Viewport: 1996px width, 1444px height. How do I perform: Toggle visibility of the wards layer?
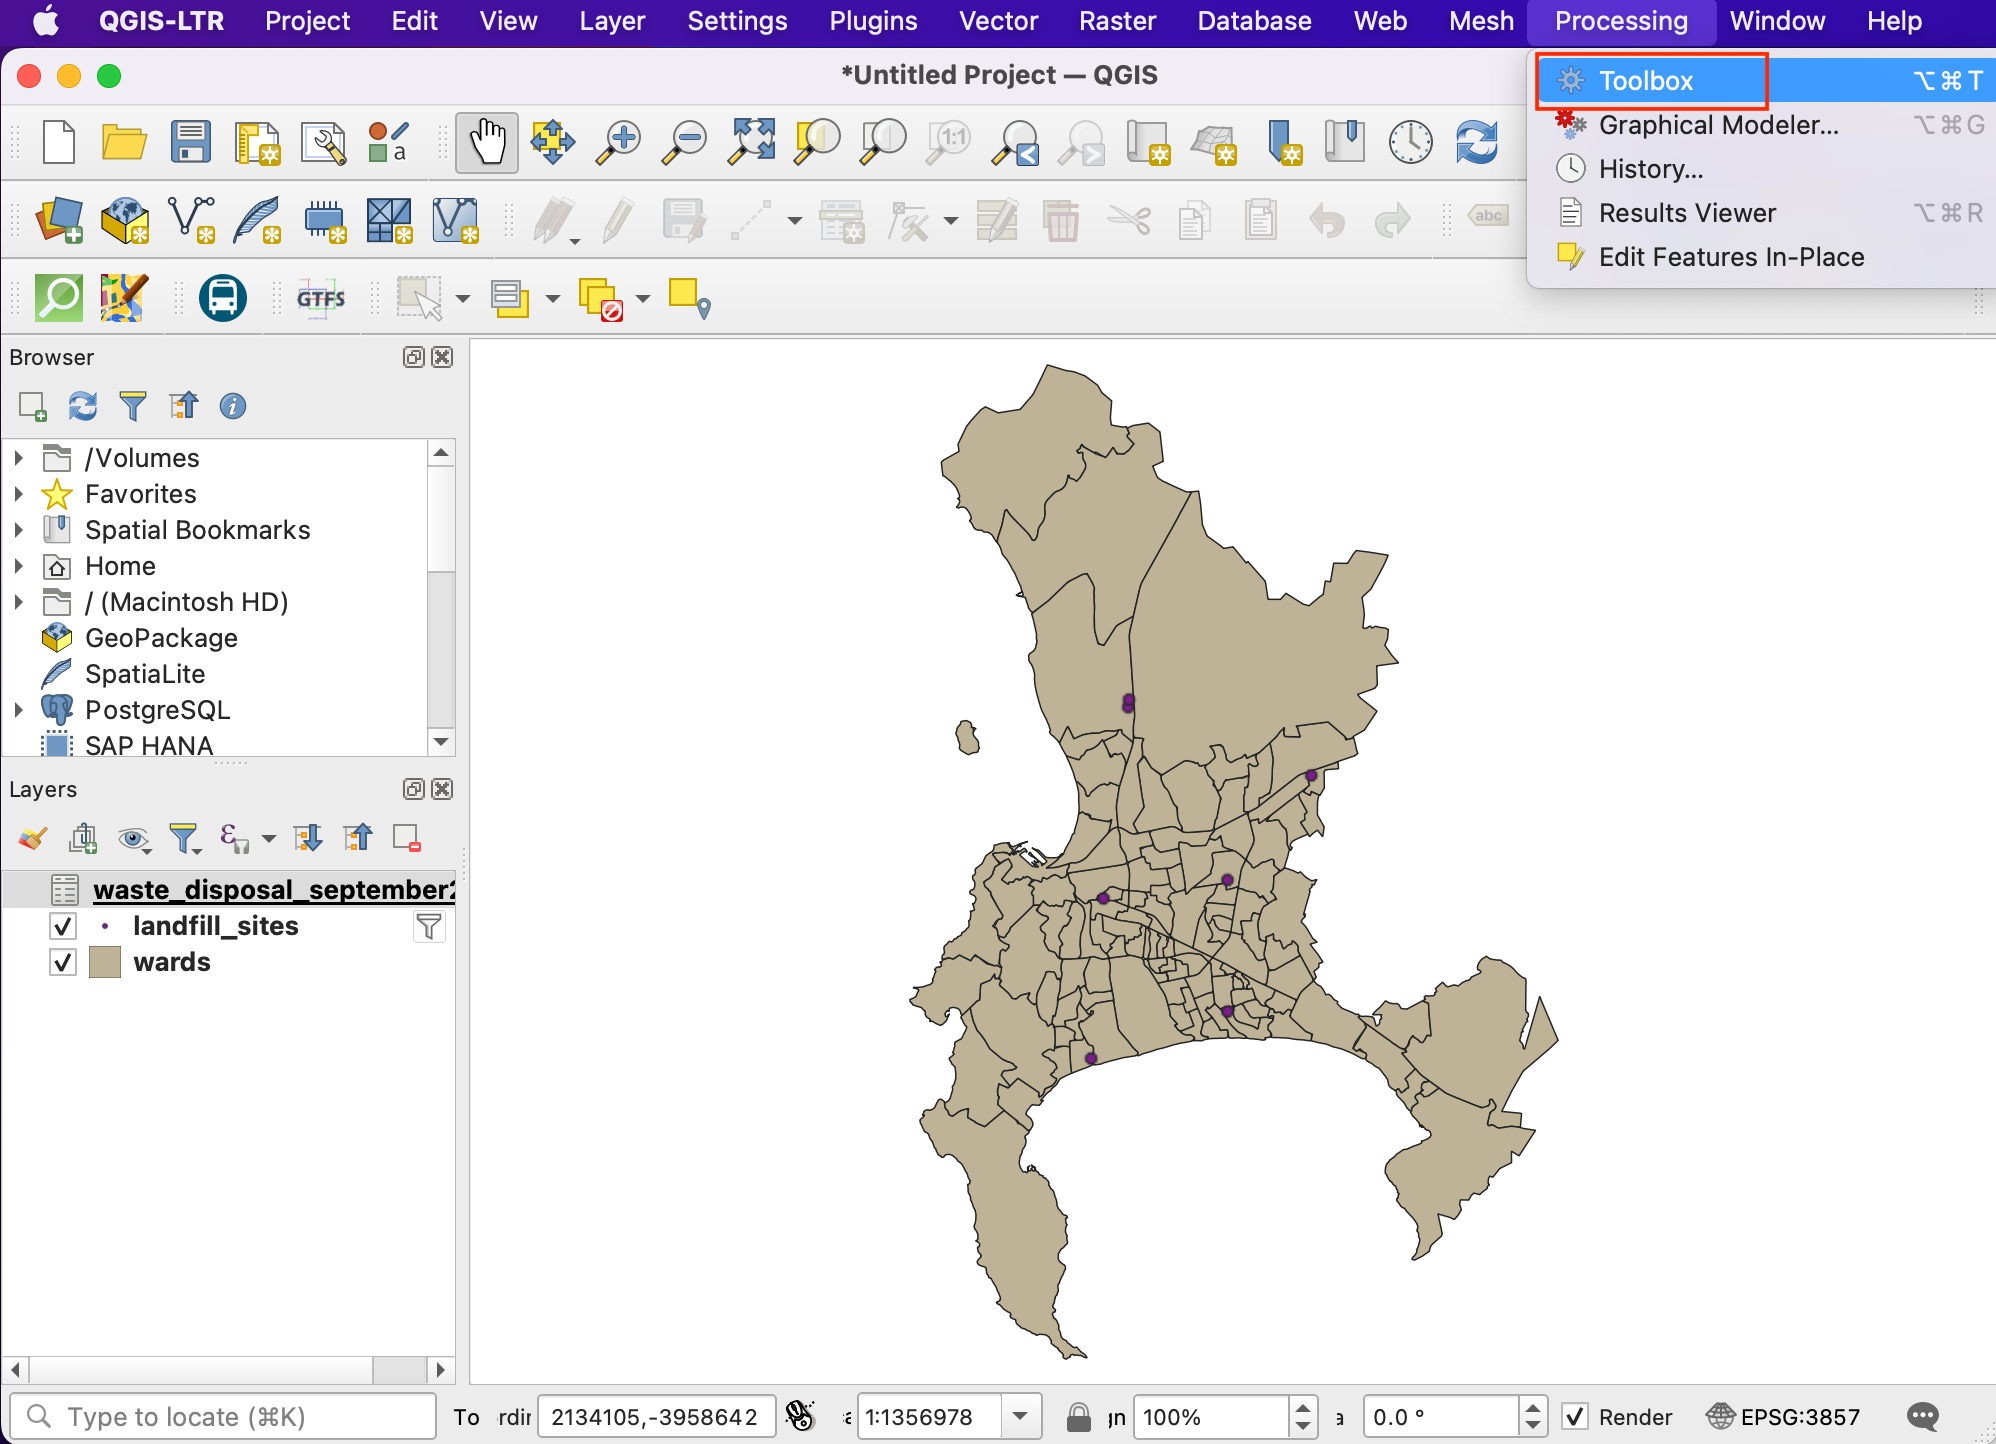(x=63, y=963)
